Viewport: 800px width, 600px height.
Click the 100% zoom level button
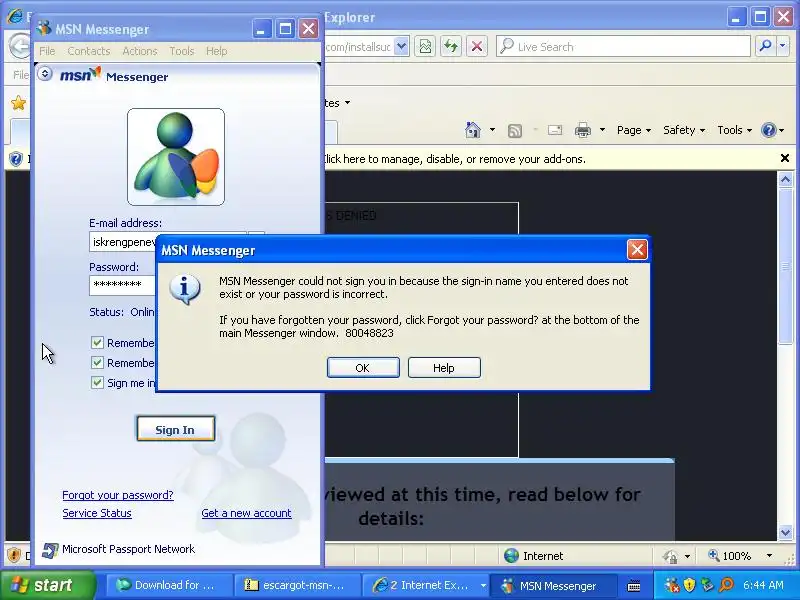(731, 556)
